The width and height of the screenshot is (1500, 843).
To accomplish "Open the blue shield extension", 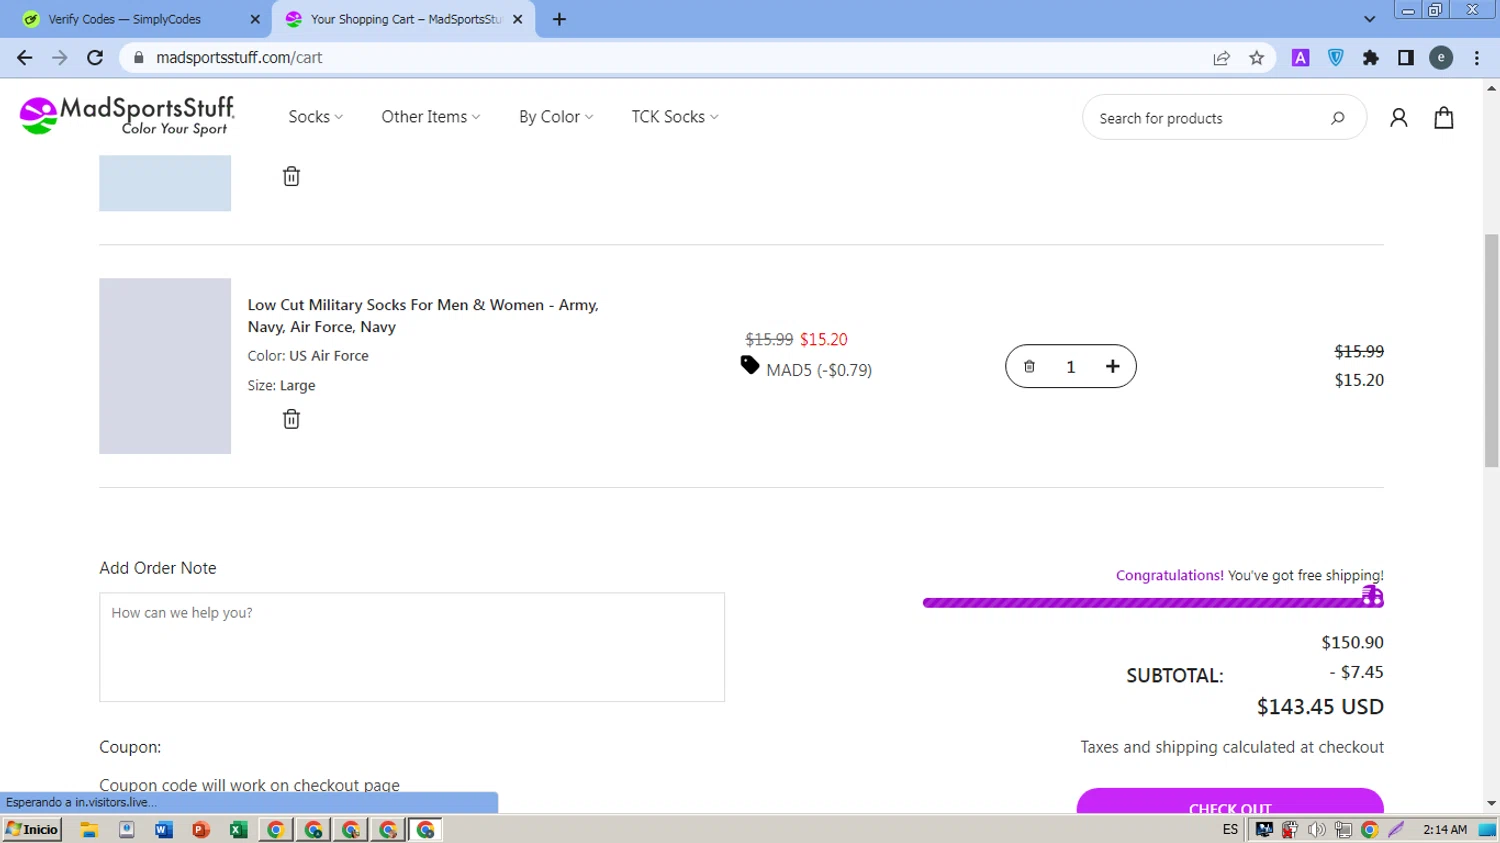I will pyautogui.click(x=1335, y=58).
